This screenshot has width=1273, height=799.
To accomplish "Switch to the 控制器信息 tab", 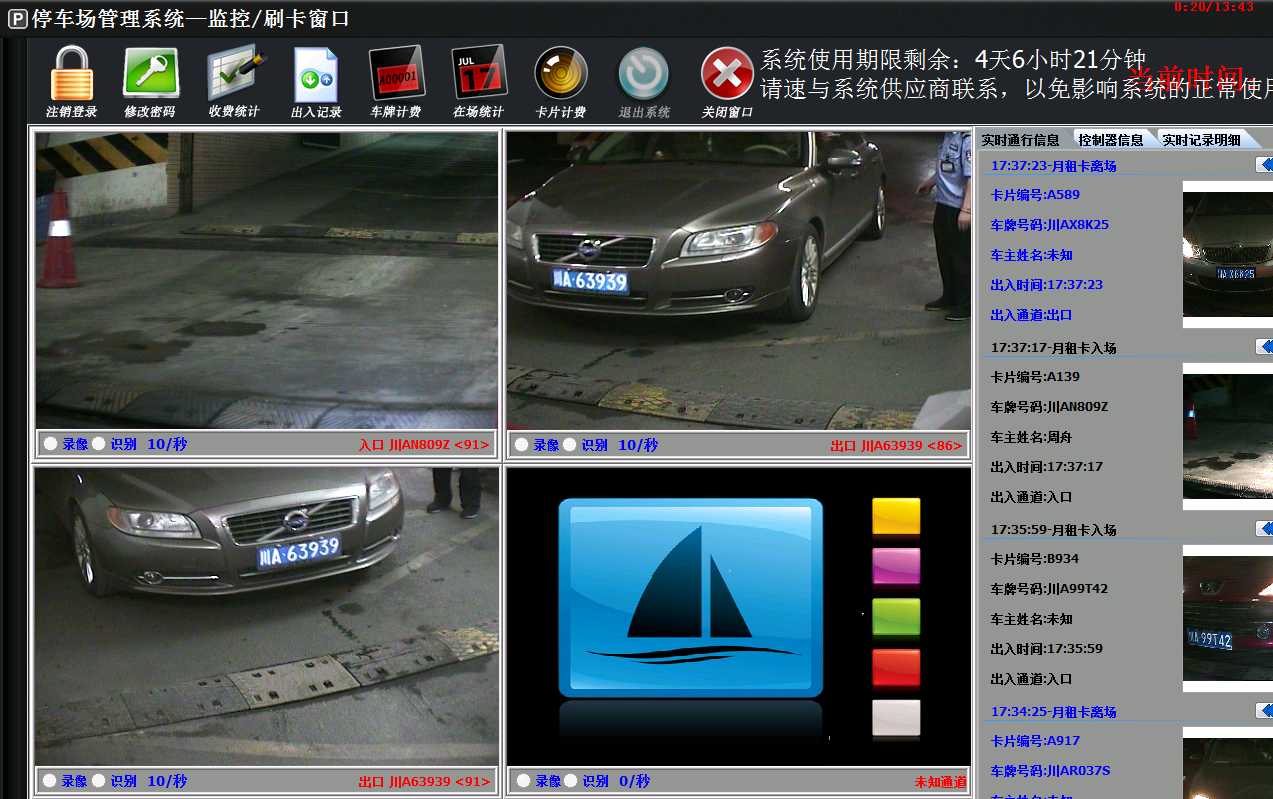I will (x=1113, y=138).
